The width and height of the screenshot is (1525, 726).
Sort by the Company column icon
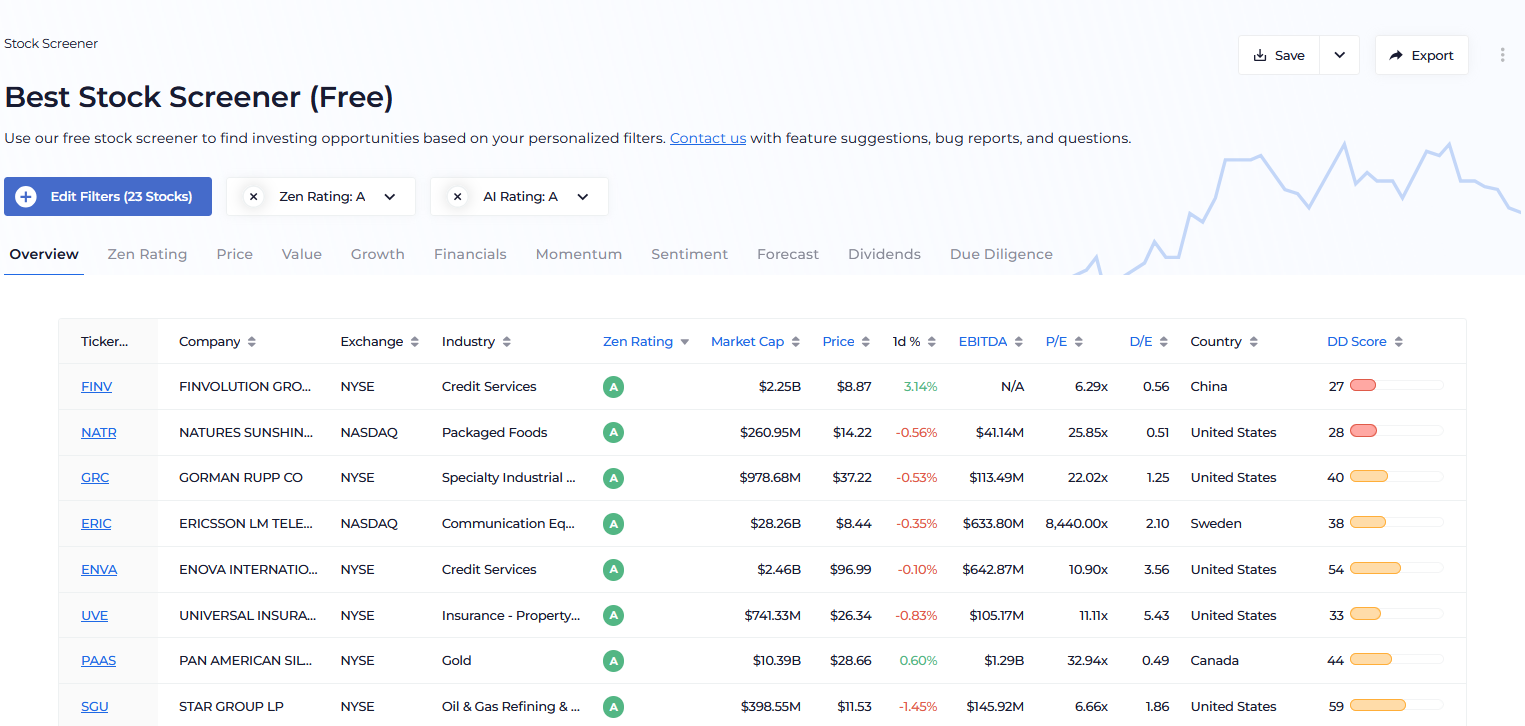click(x=252, y=342)
